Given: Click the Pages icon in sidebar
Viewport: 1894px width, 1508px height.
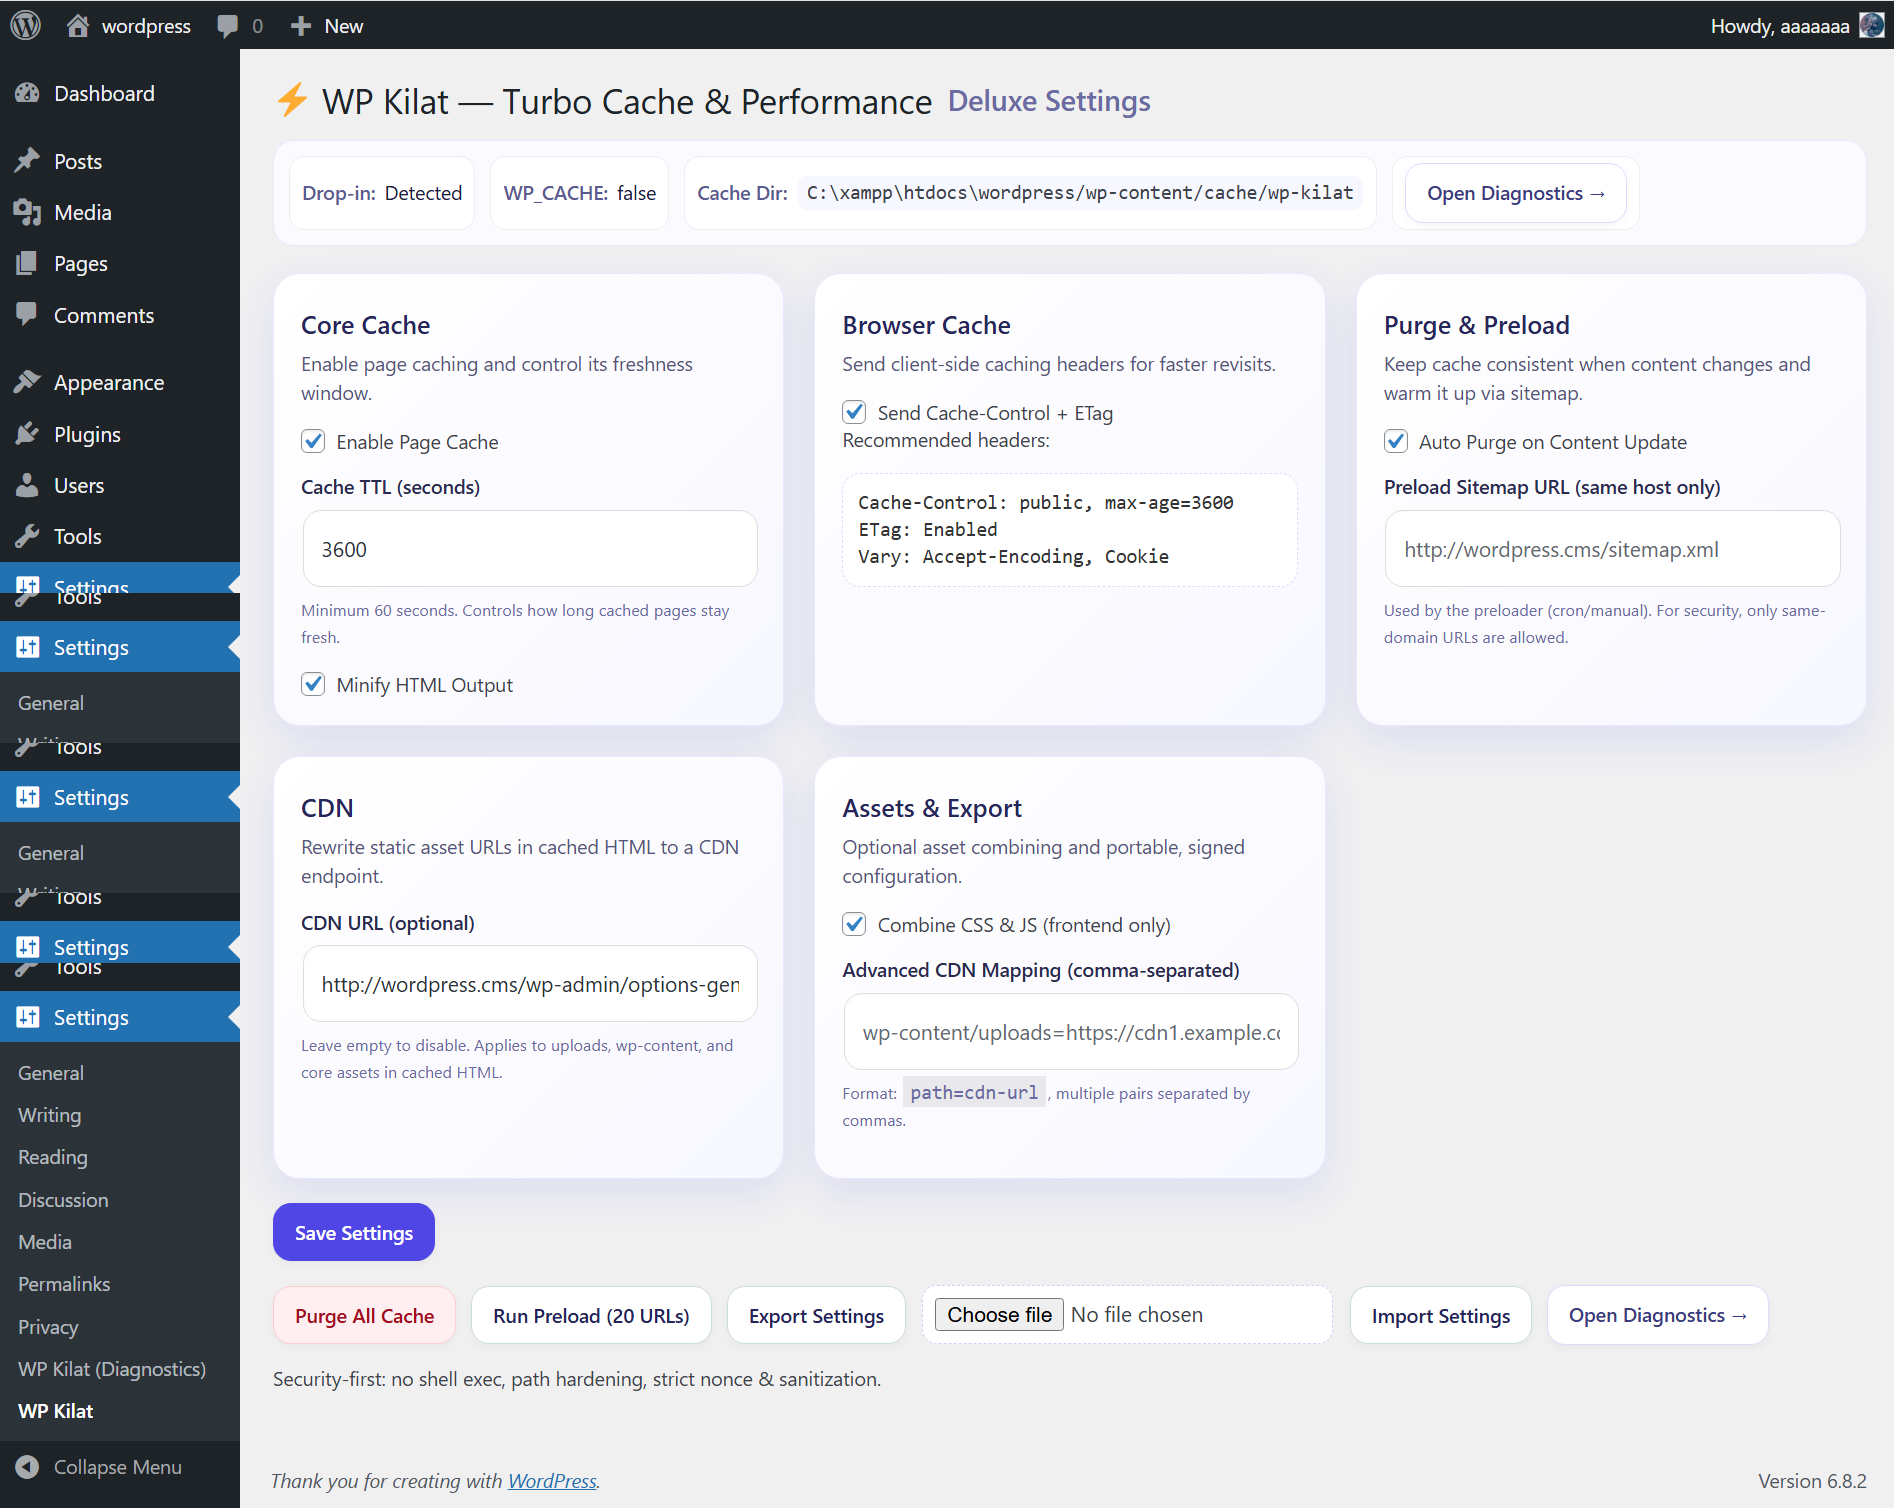Looking at the screenshot, I should (28, 263).
